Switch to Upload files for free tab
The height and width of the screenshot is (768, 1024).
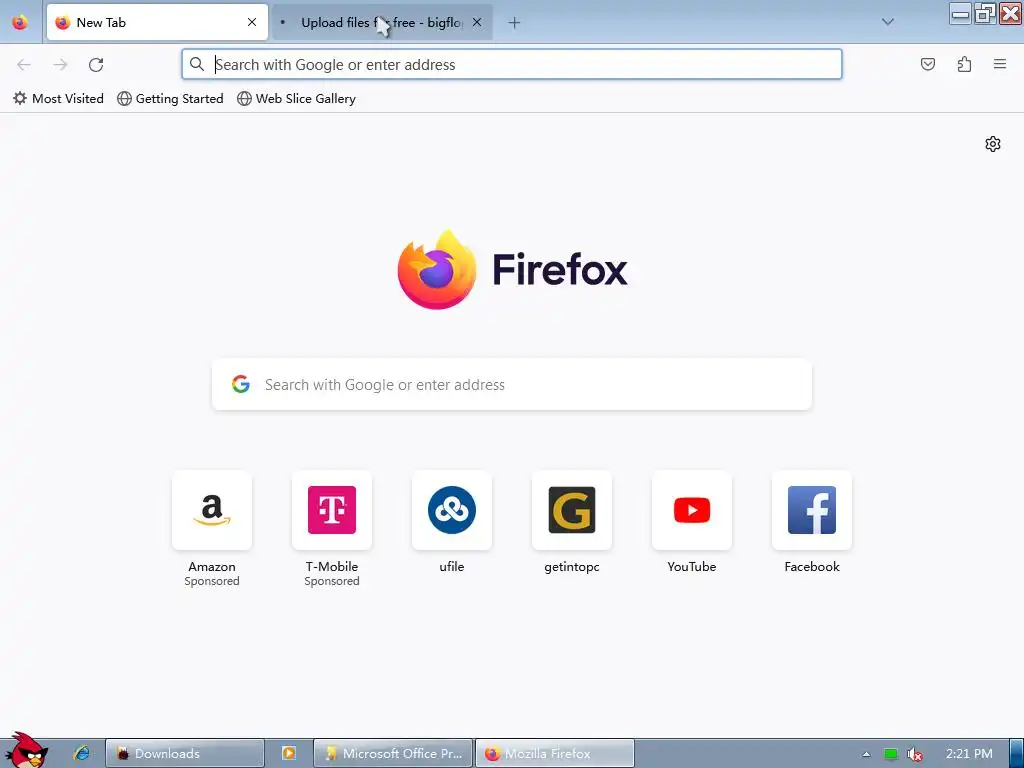(382, 22)
